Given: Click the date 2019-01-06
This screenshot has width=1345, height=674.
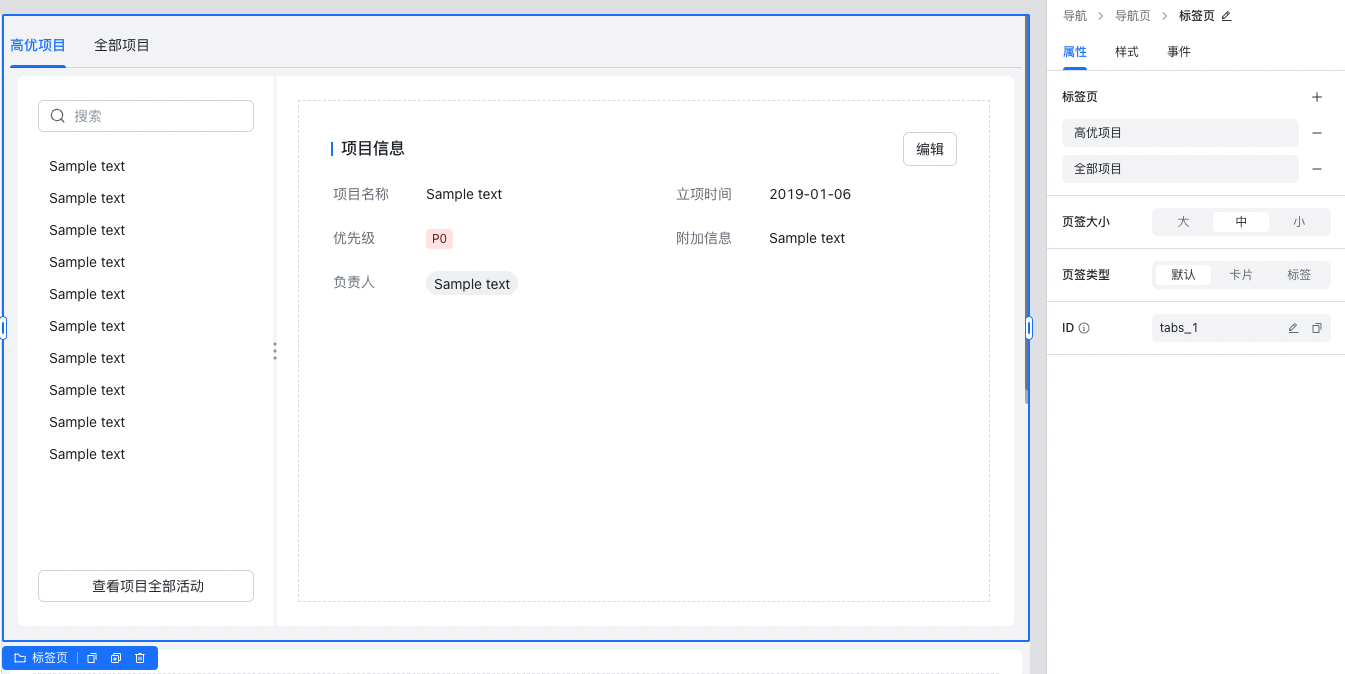Looking at the screenshot, I should click(810, 194).
